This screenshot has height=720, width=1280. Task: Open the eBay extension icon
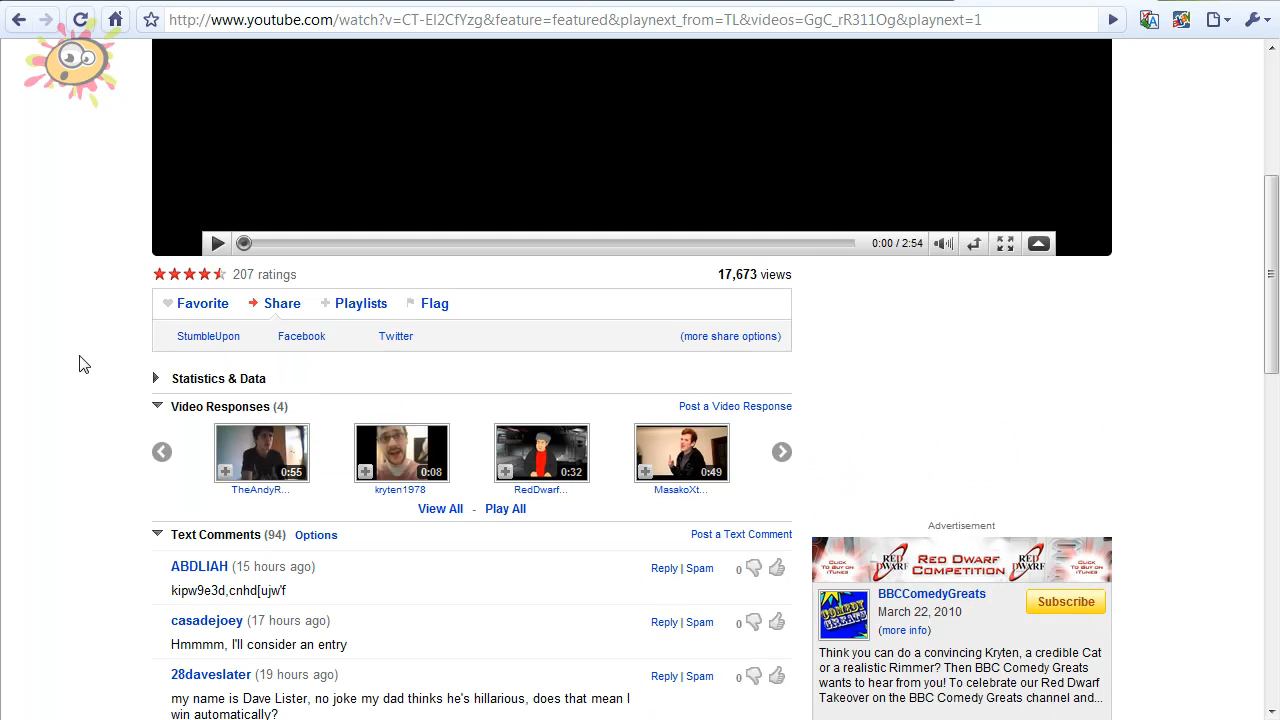click(x=1181, y=19)
